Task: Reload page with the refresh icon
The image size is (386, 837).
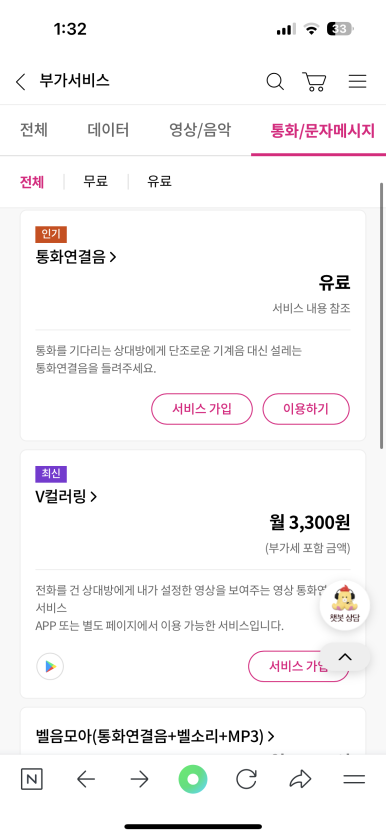Action: [x=246, y=780]
